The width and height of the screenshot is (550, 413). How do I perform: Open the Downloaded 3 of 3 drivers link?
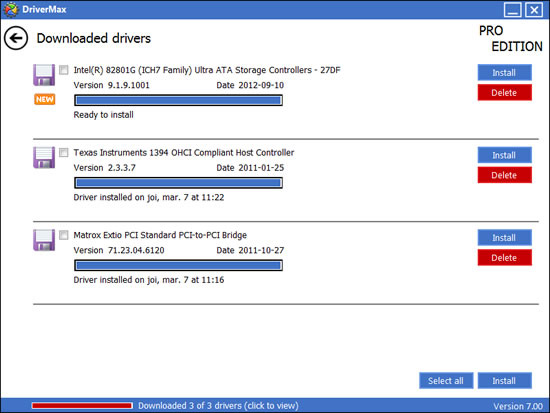(218, 406)
